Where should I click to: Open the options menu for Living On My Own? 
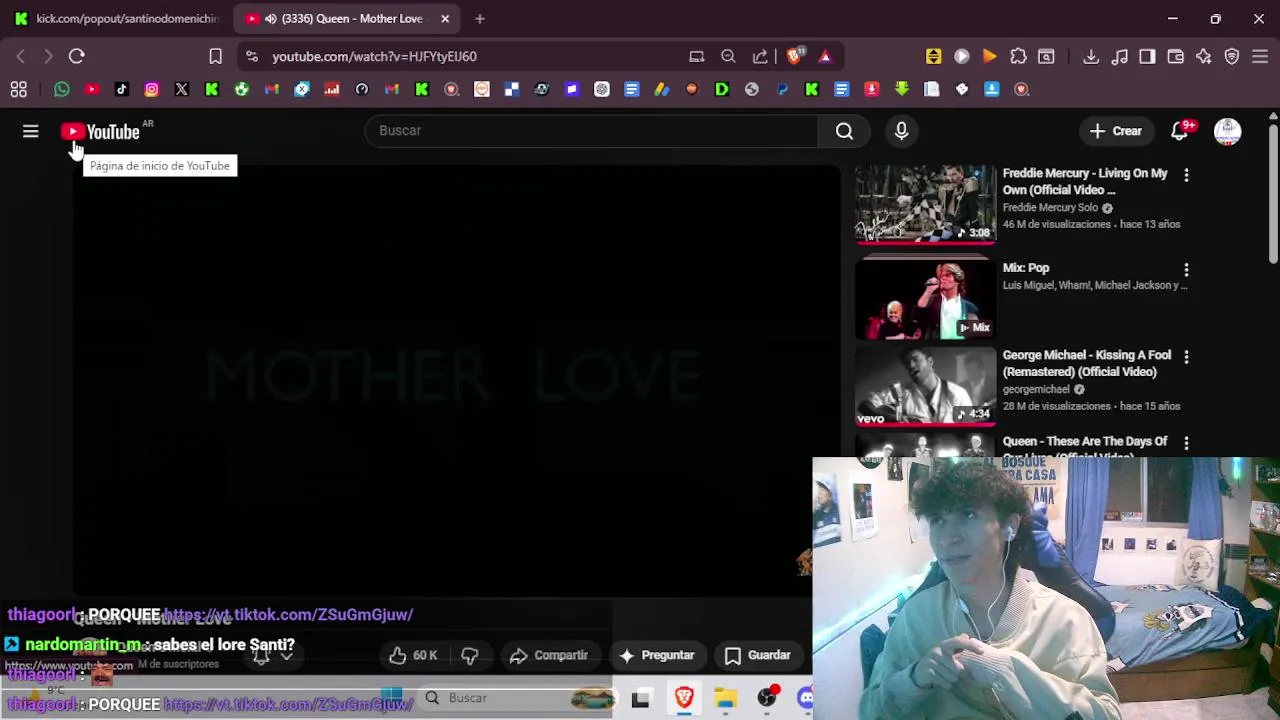pyautogui.click(x=1186, y=175)
